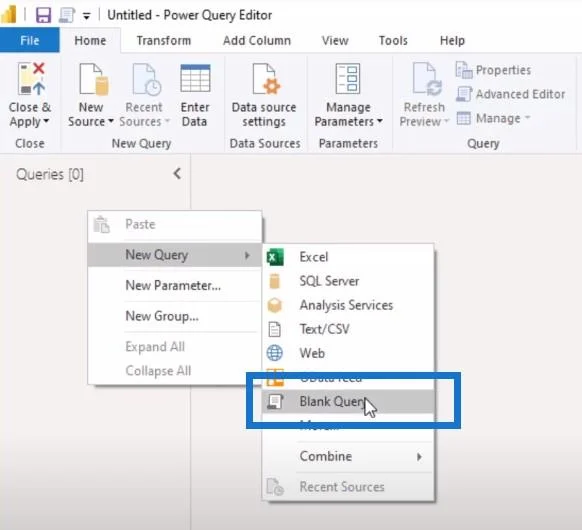Open the Tools ribbon tab
The width and height of the screenshot is (582, 530).
(393, 40)
